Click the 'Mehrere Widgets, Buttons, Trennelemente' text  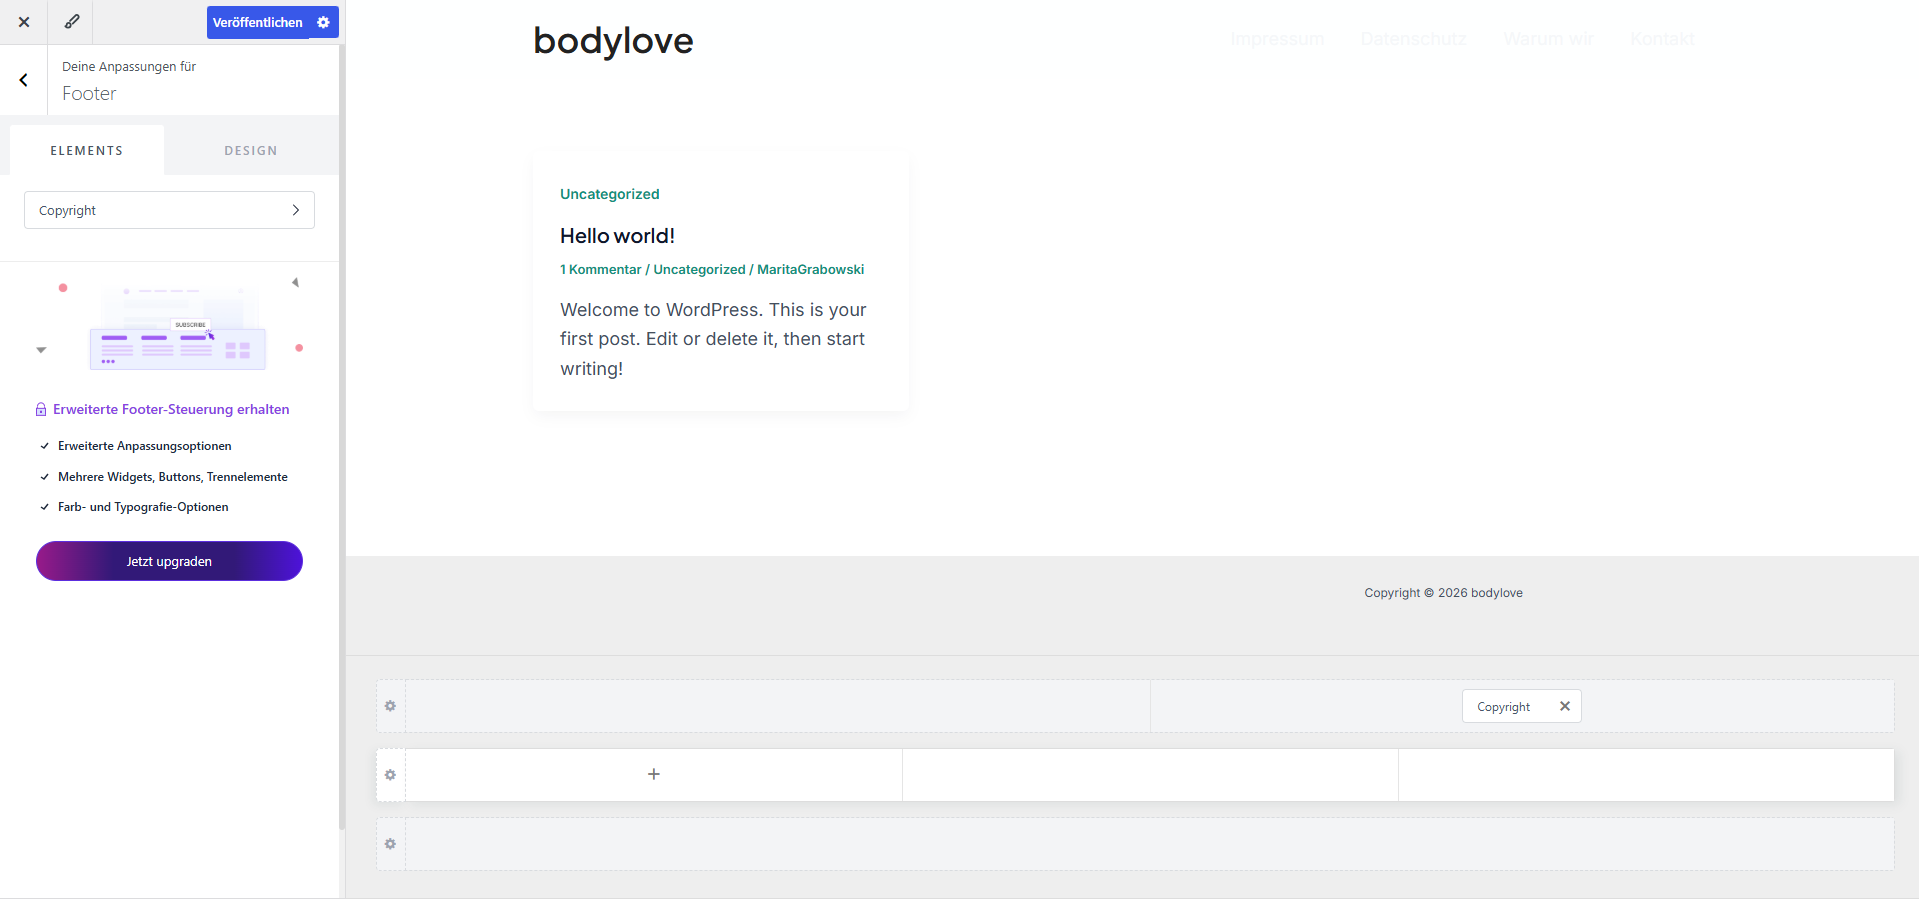[x=173, y=477]
